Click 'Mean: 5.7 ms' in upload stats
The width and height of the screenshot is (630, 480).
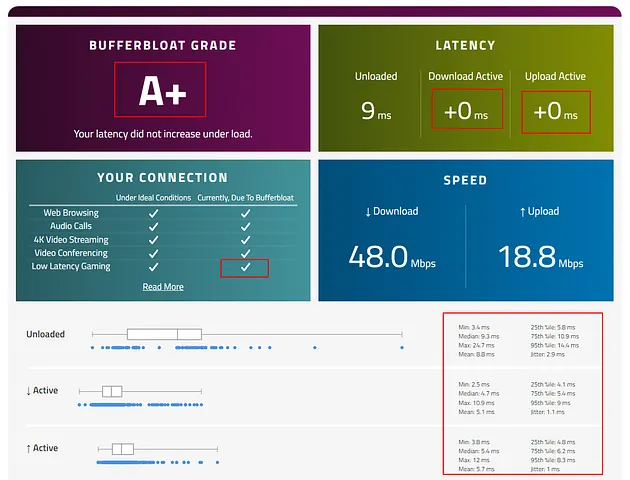(477, 469)
